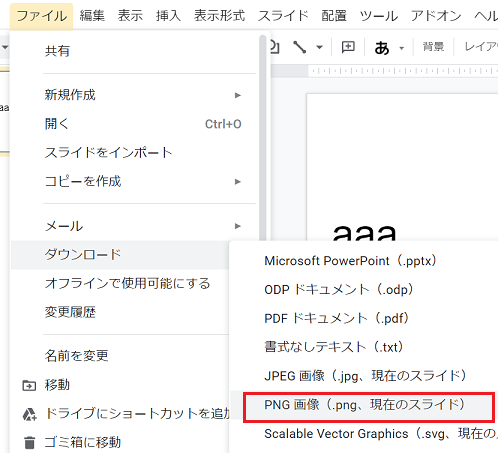Open the あ input tools dropdown arrow

coord(402,48)
